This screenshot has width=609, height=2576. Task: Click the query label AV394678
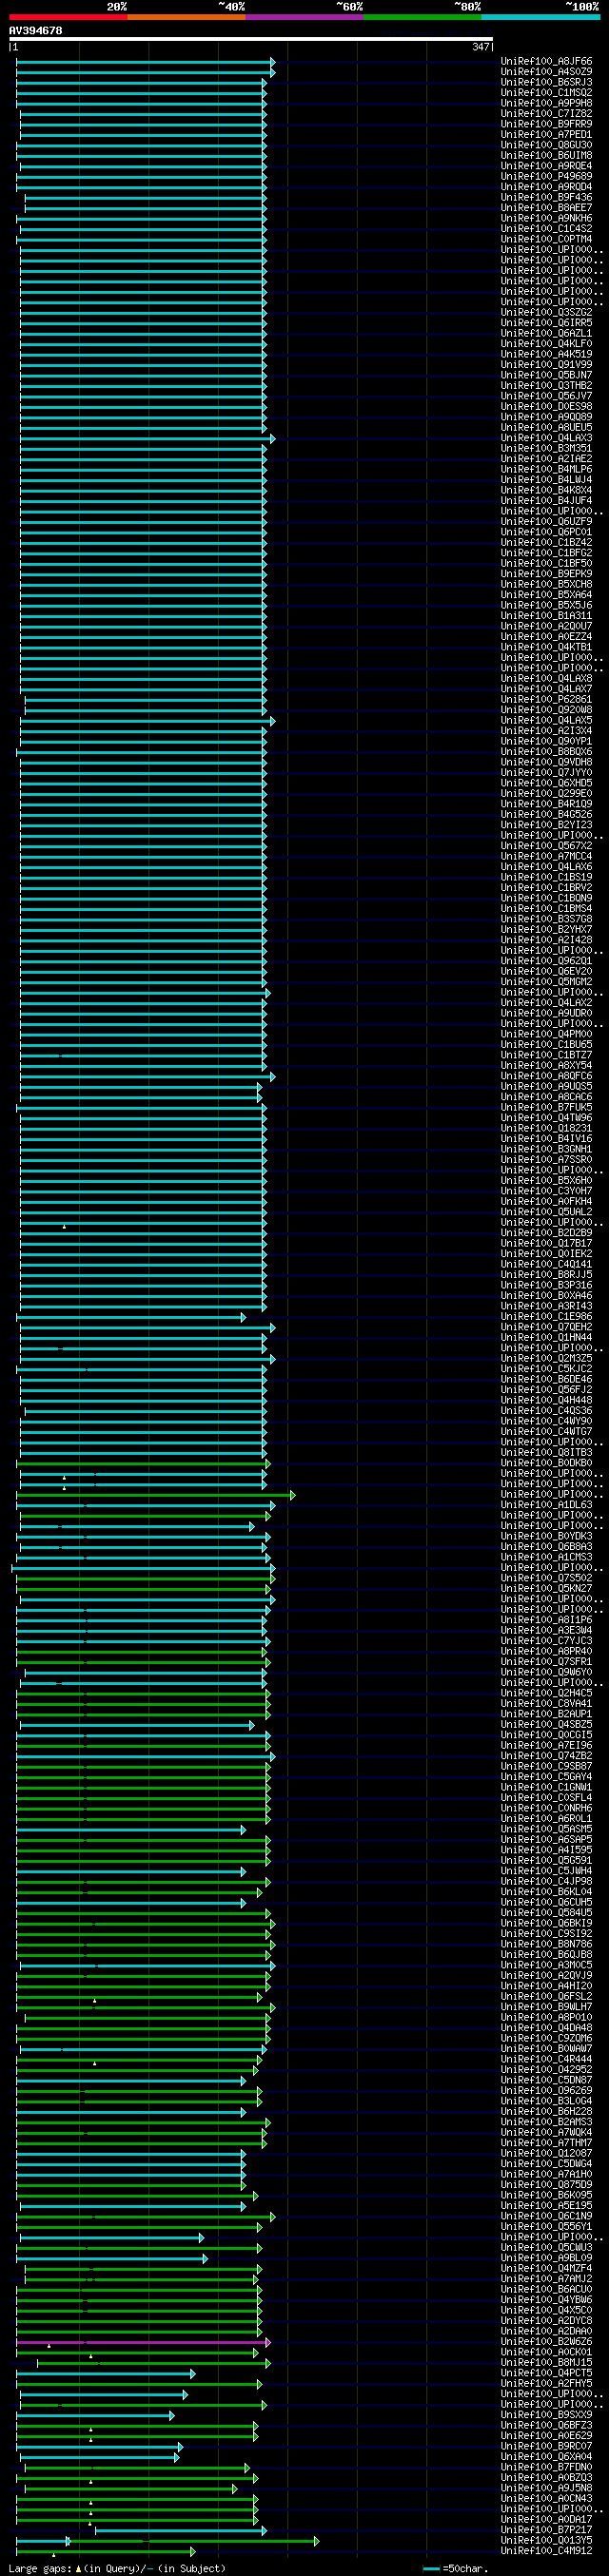pyautogui.click(x=35, y=31)
